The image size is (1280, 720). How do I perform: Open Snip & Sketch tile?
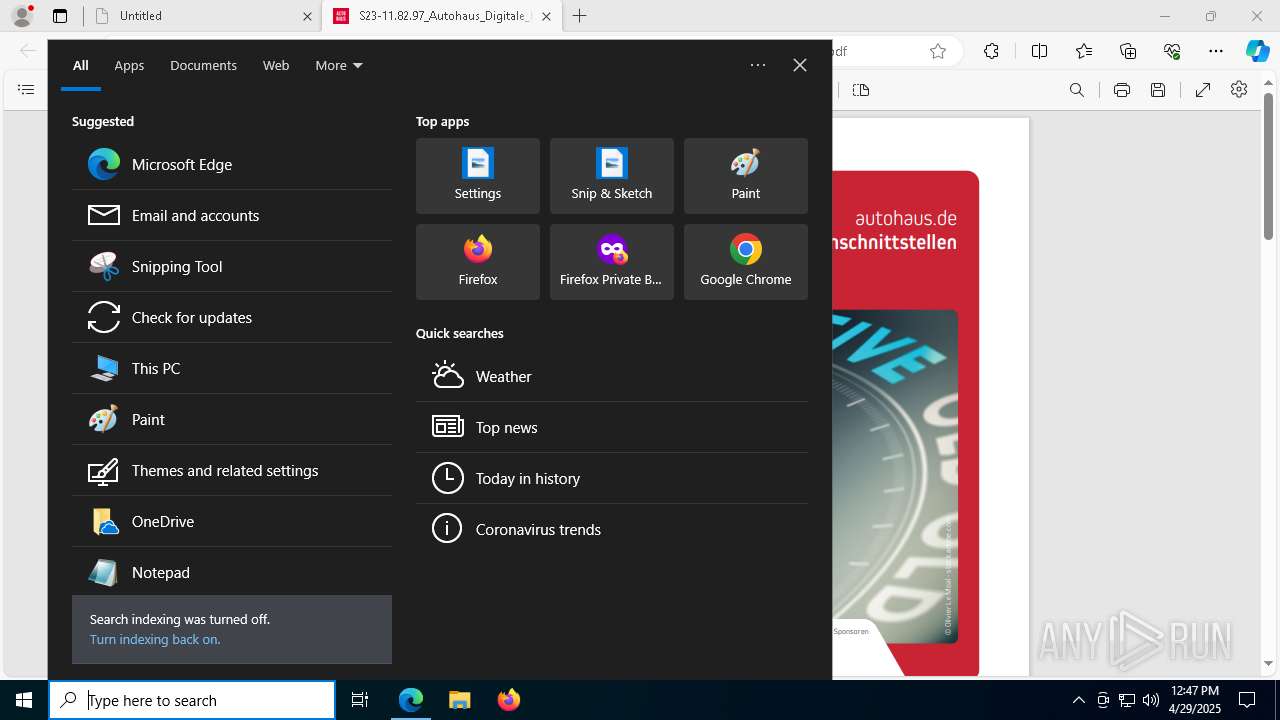(612, 176)
